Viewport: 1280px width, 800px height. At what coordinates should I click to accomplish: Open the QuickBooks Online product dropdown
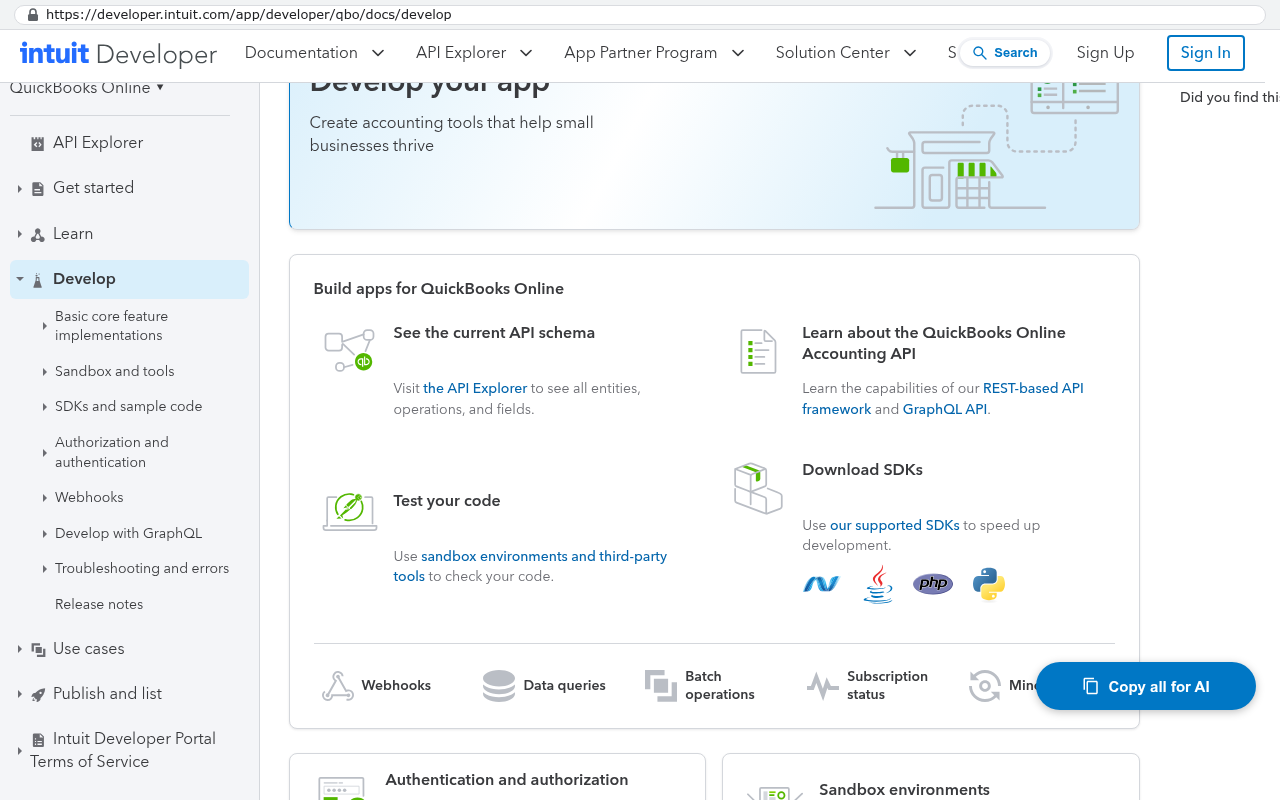coord(87,88)
